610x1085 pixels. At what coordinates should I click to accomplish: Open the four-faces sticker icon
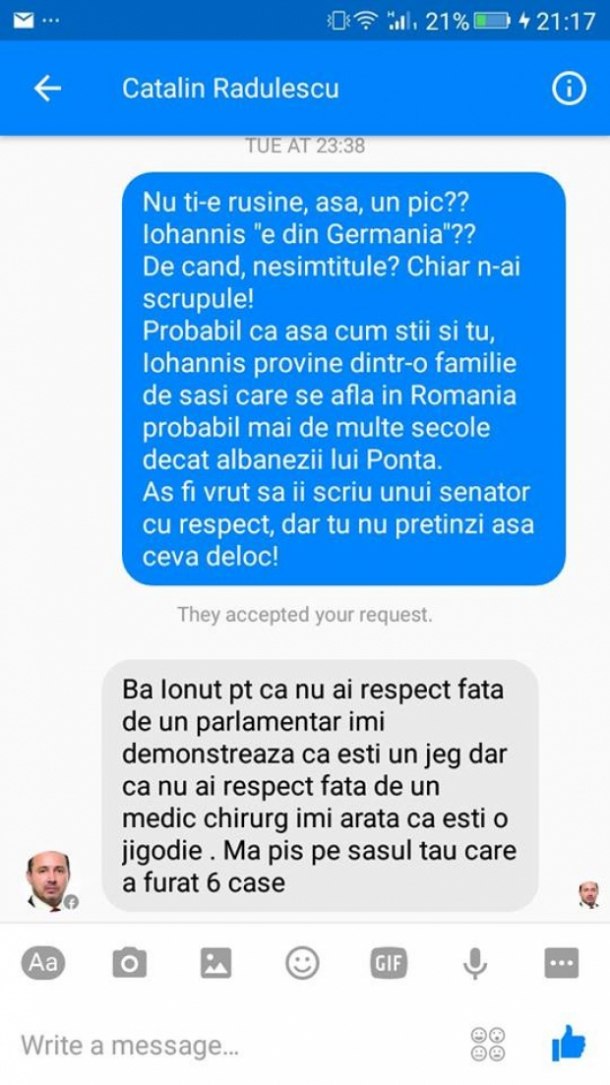point(488,1044)
